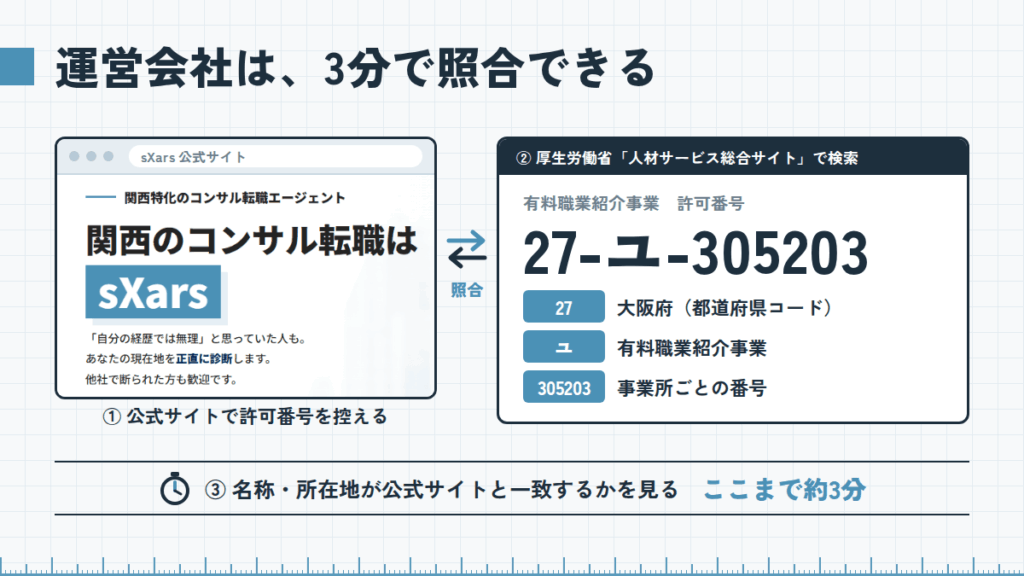Viewport: 1024px width, 576px height.
Task: Click the blue '27' code badge
Action: (x=564, y=307)
